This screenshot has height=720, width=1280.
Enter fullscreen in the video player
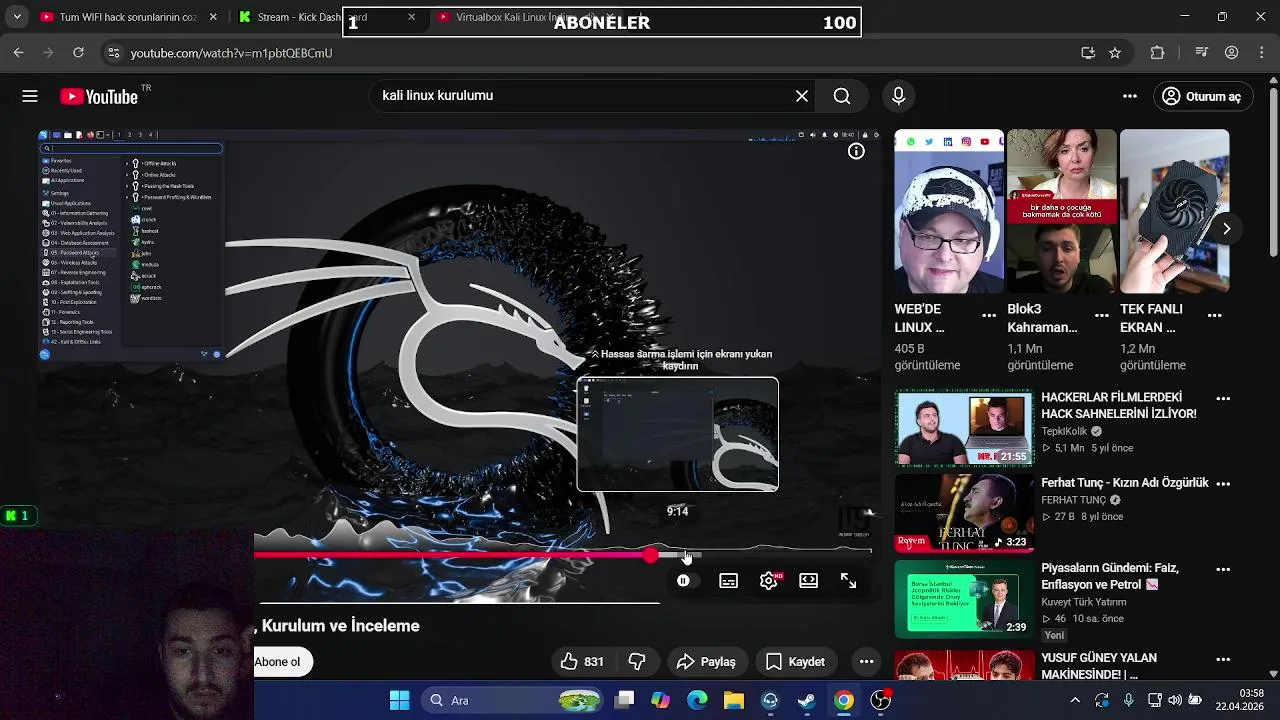tap(848, 580)
